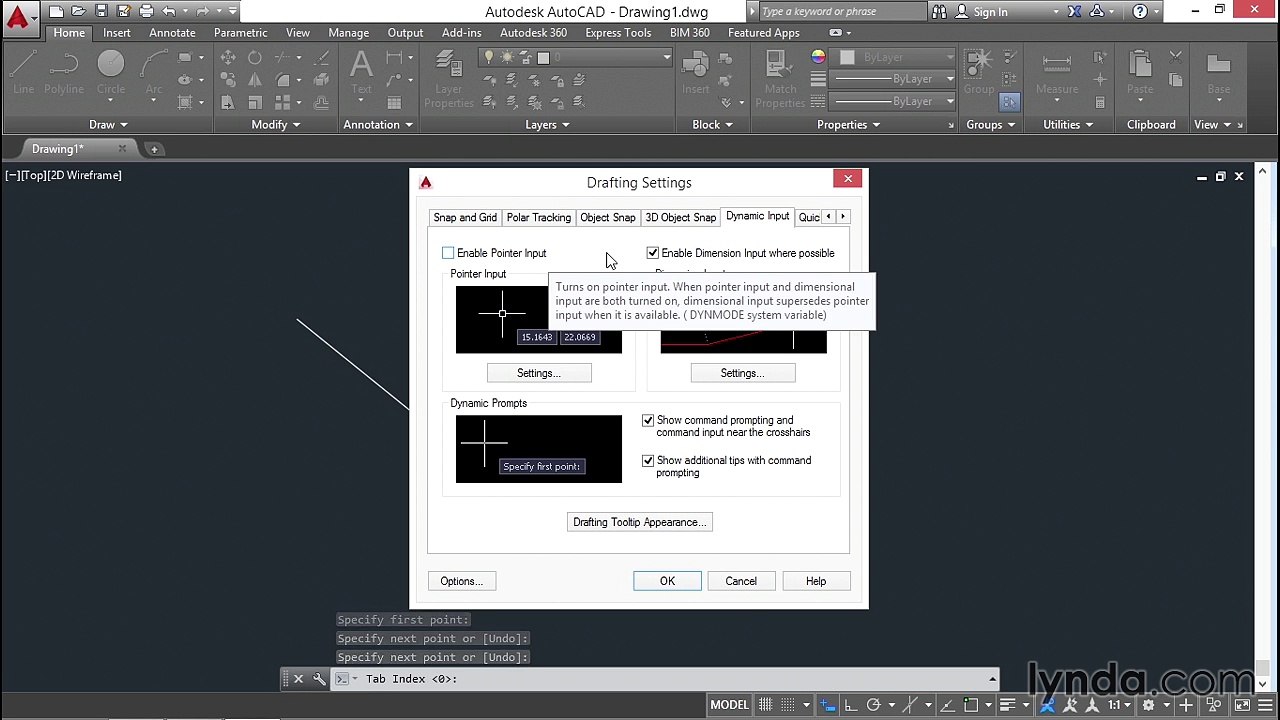The width and height of the screenshot is (1280, 720).
Task: Expand the Modify panel dropdown
Action: click(x=275, y=125)
